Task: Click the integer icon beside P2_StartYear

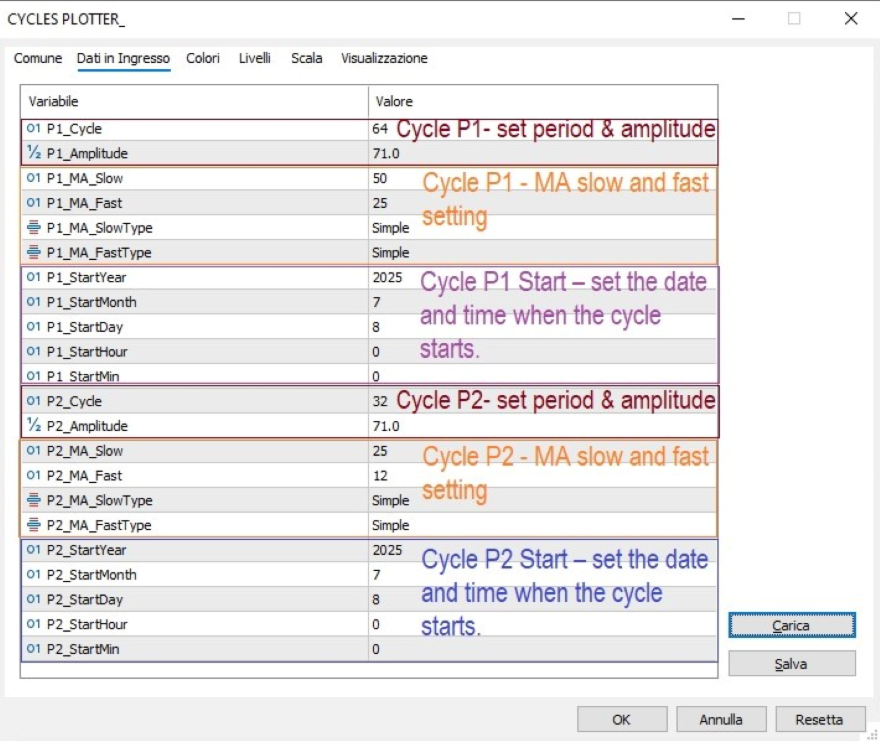Action: click(x=34, y=550)
